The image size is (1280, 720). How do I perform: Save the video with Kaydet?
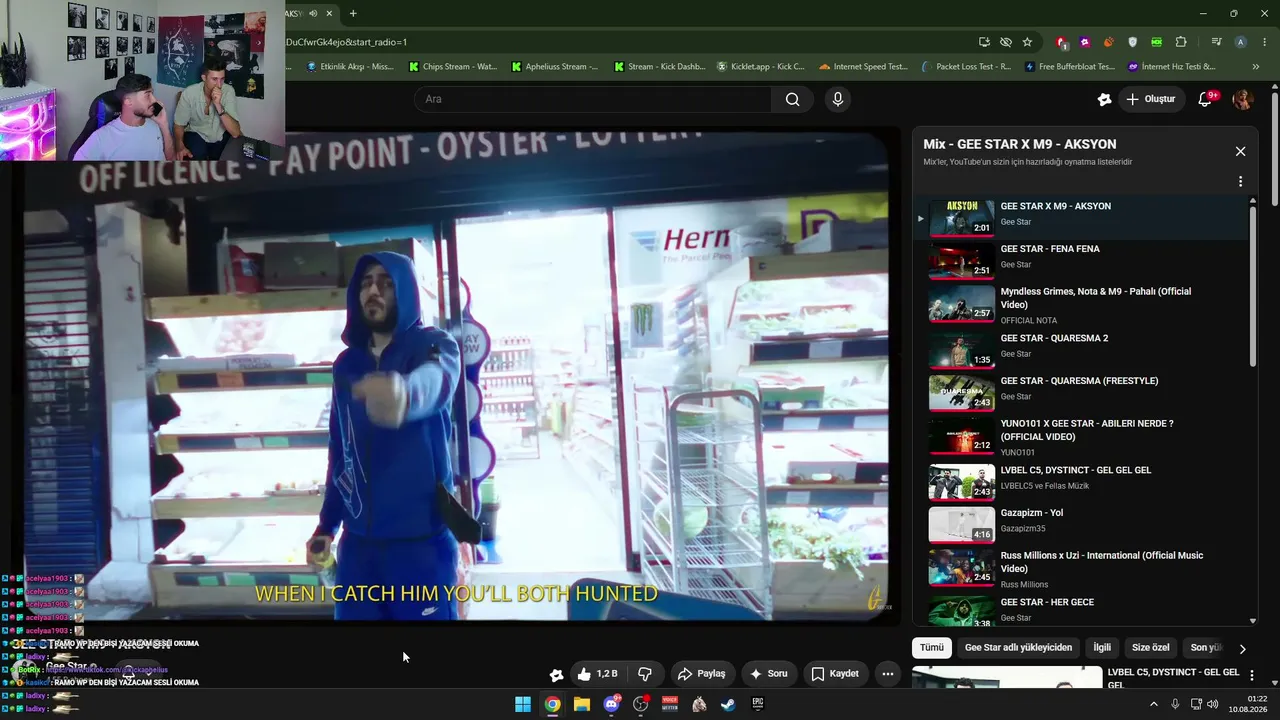(x=835, y=674)
